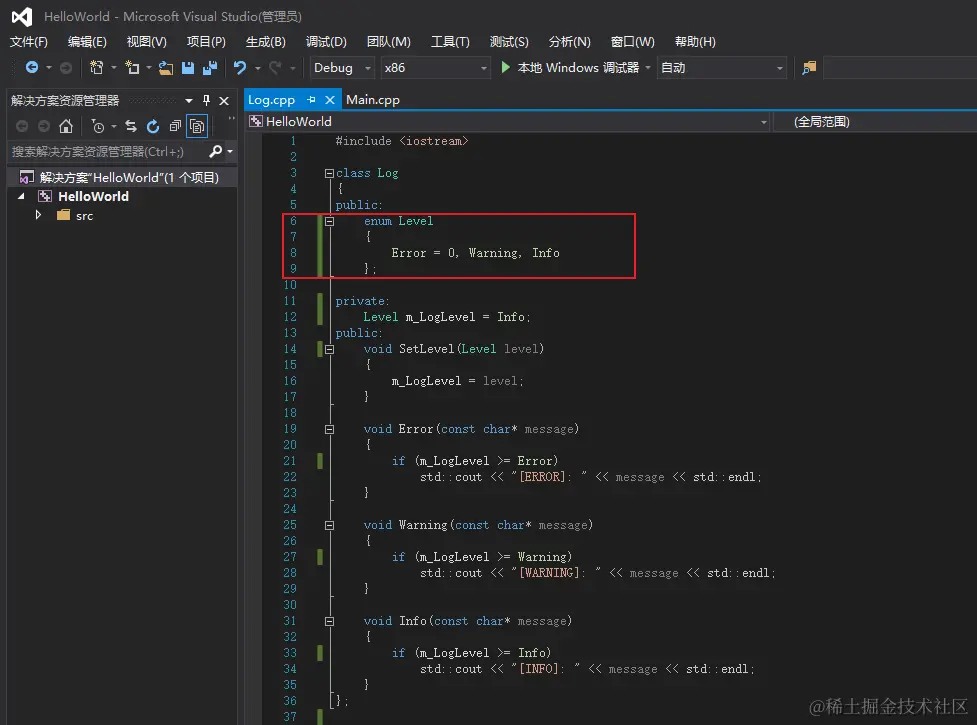Open the 窗口(W) menu

pos(632,42)
